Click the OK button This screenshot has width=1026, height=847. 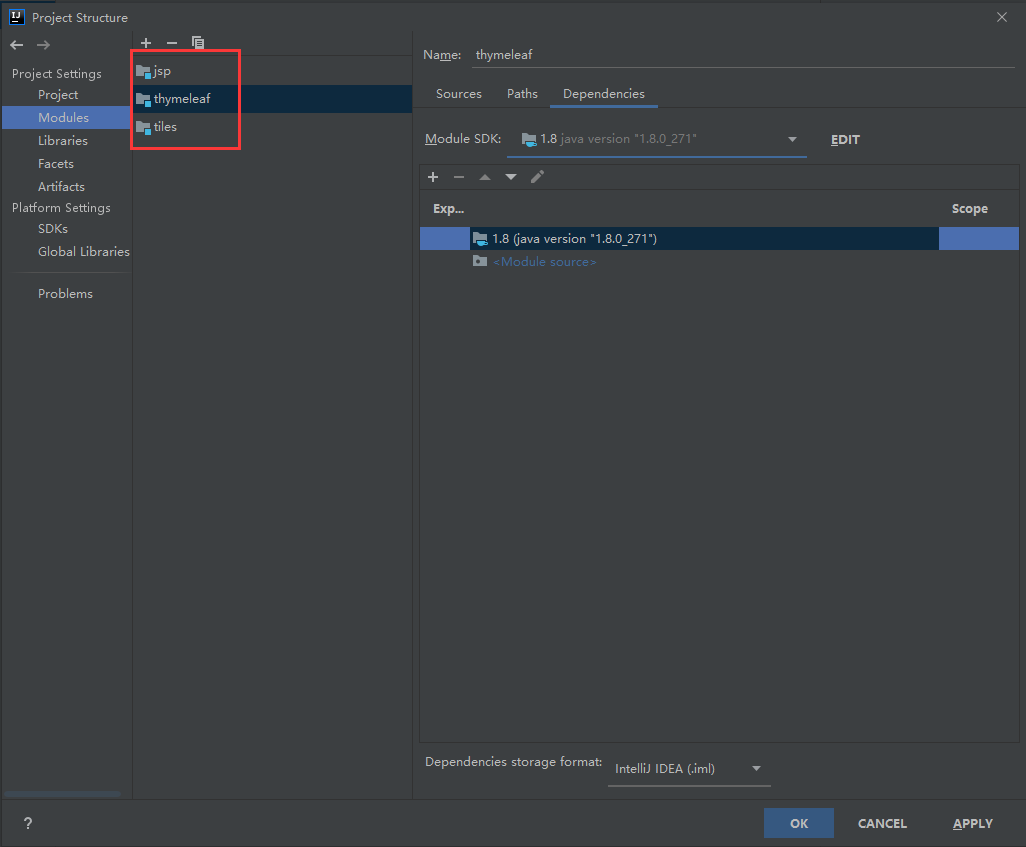tap(798, 823)
